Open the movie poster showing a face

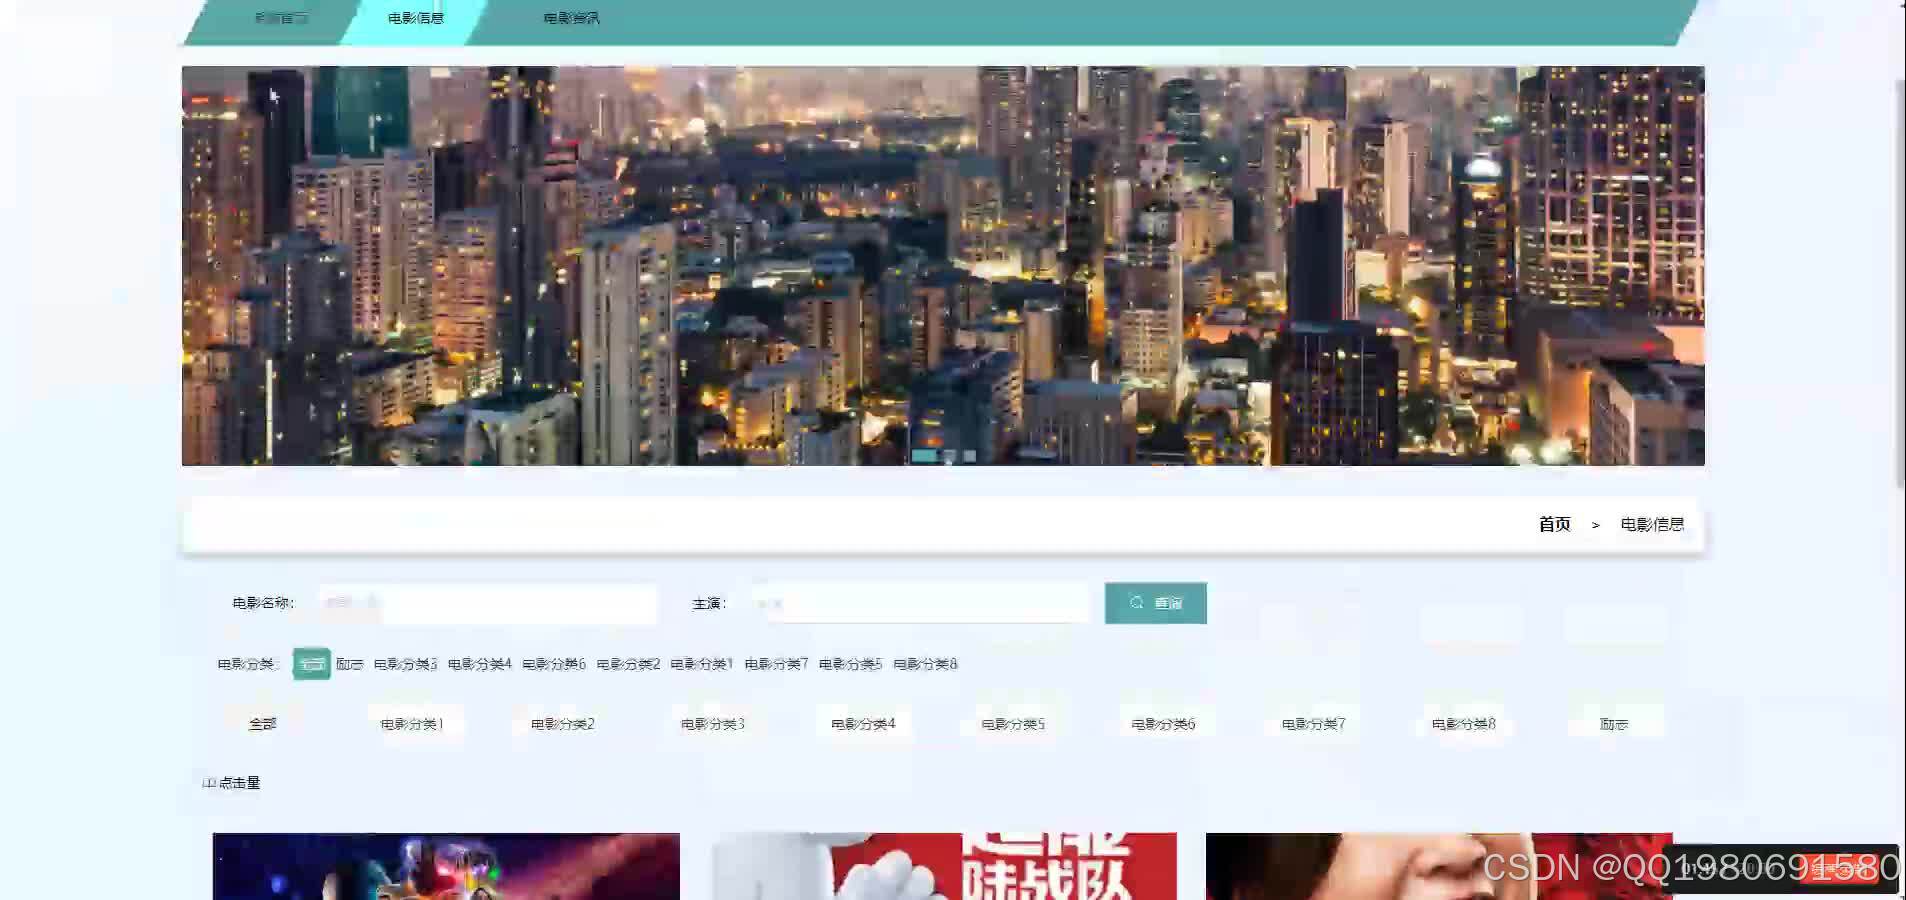point(1439,866)
